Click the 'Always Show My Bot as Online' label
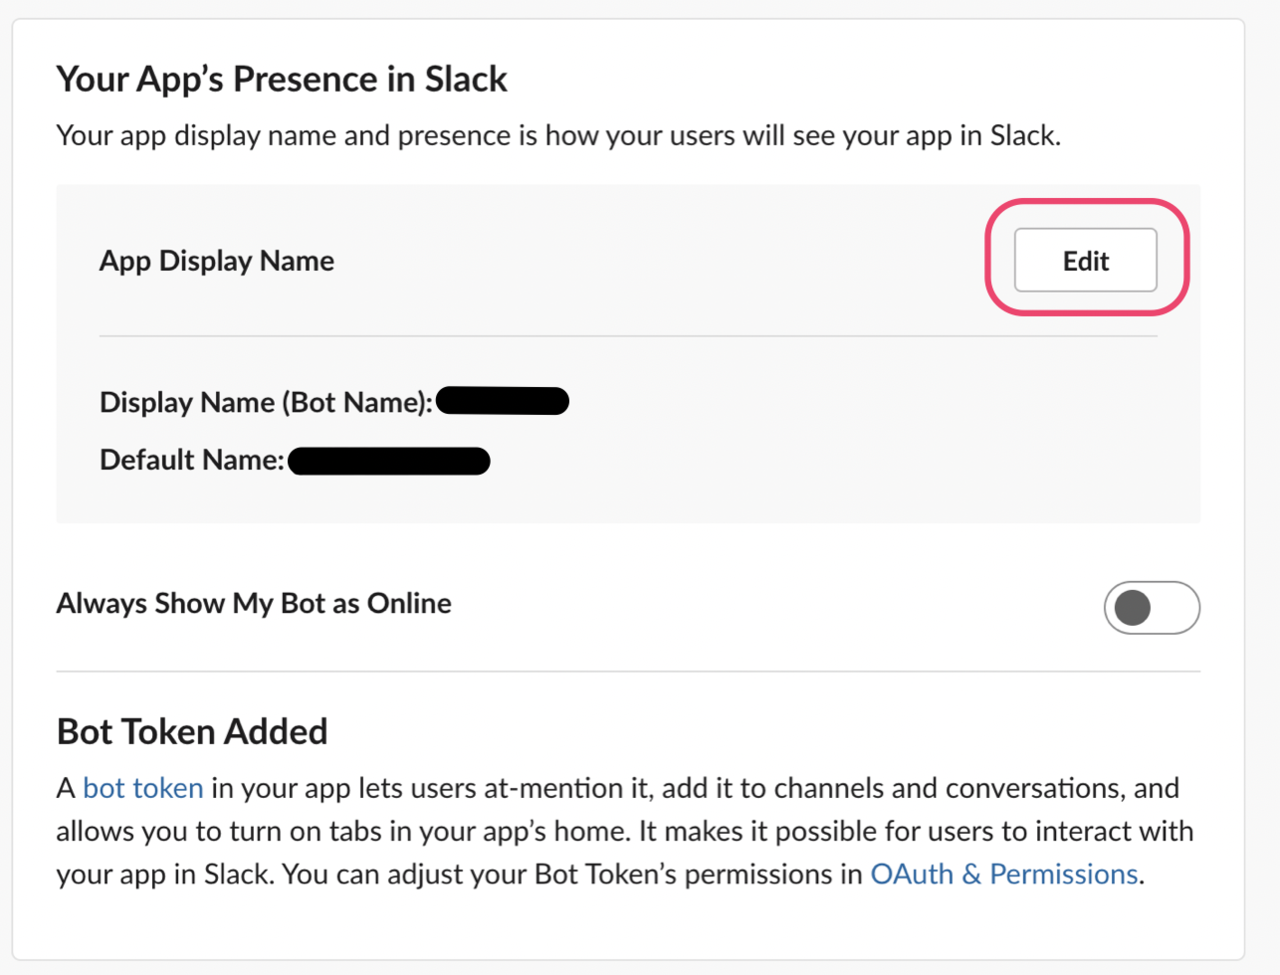Viewport: 1280px width, 975px height. [x=254, y=603]
